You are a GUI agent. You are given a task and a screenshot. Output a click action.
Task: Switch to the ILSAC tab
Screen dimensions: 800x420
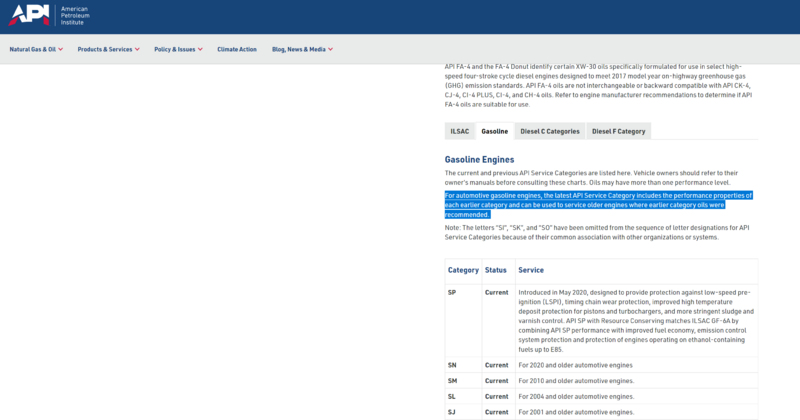460,131
